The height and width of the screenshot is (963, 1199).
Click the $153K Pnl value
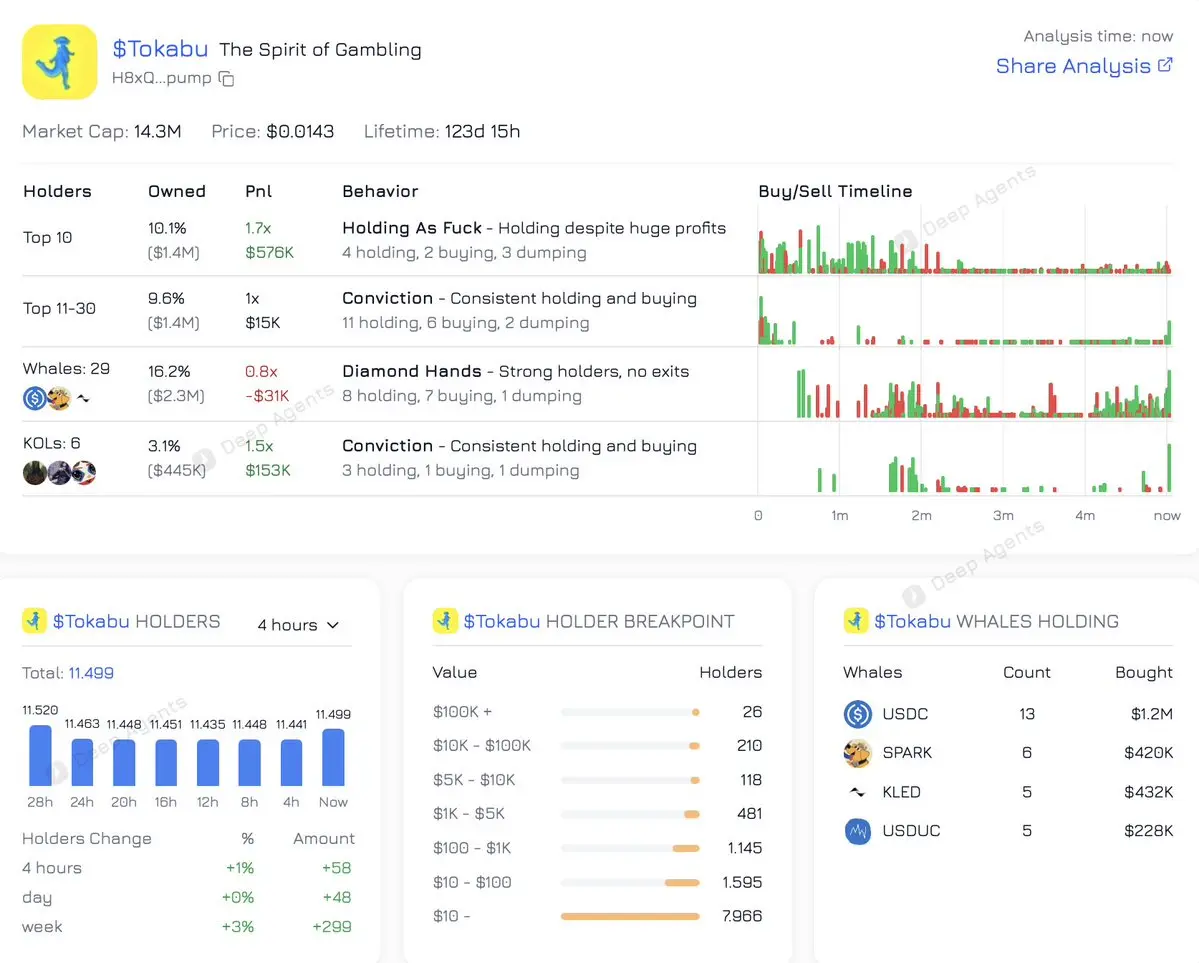point(268,470)
